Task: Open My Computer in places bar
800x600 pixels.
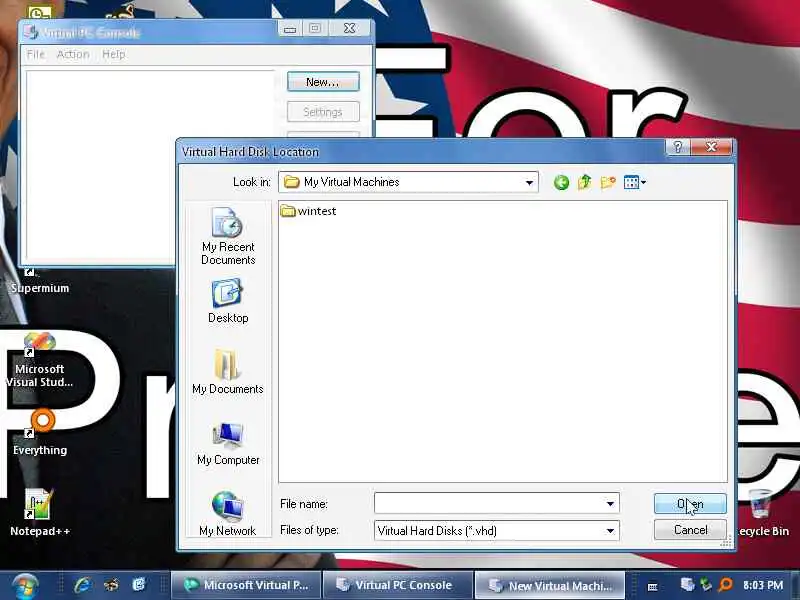Action: click(x=228, y=443)
